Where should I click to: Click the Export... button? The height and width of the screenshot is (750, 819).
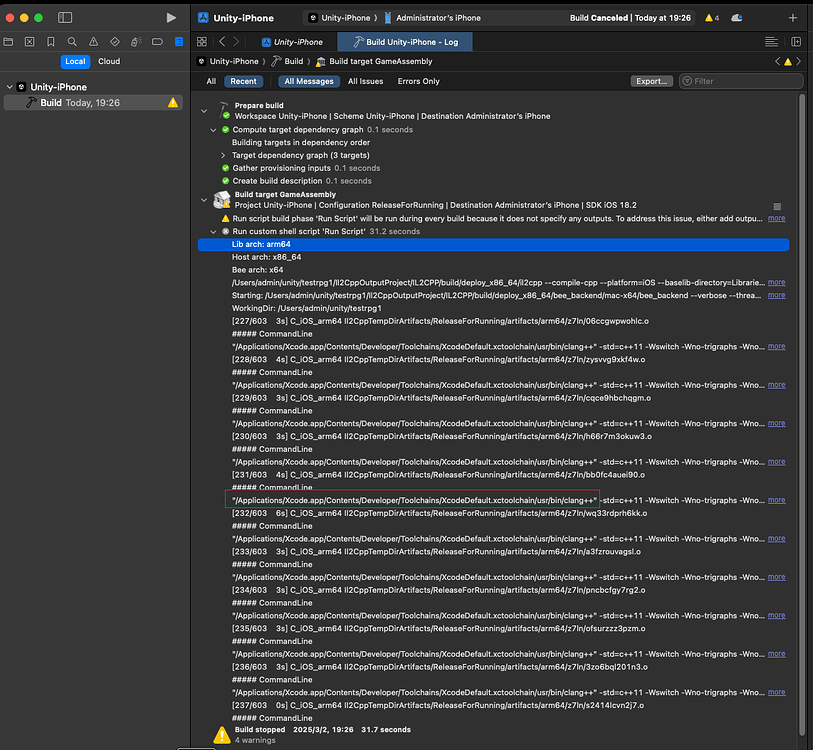(651, 81)
